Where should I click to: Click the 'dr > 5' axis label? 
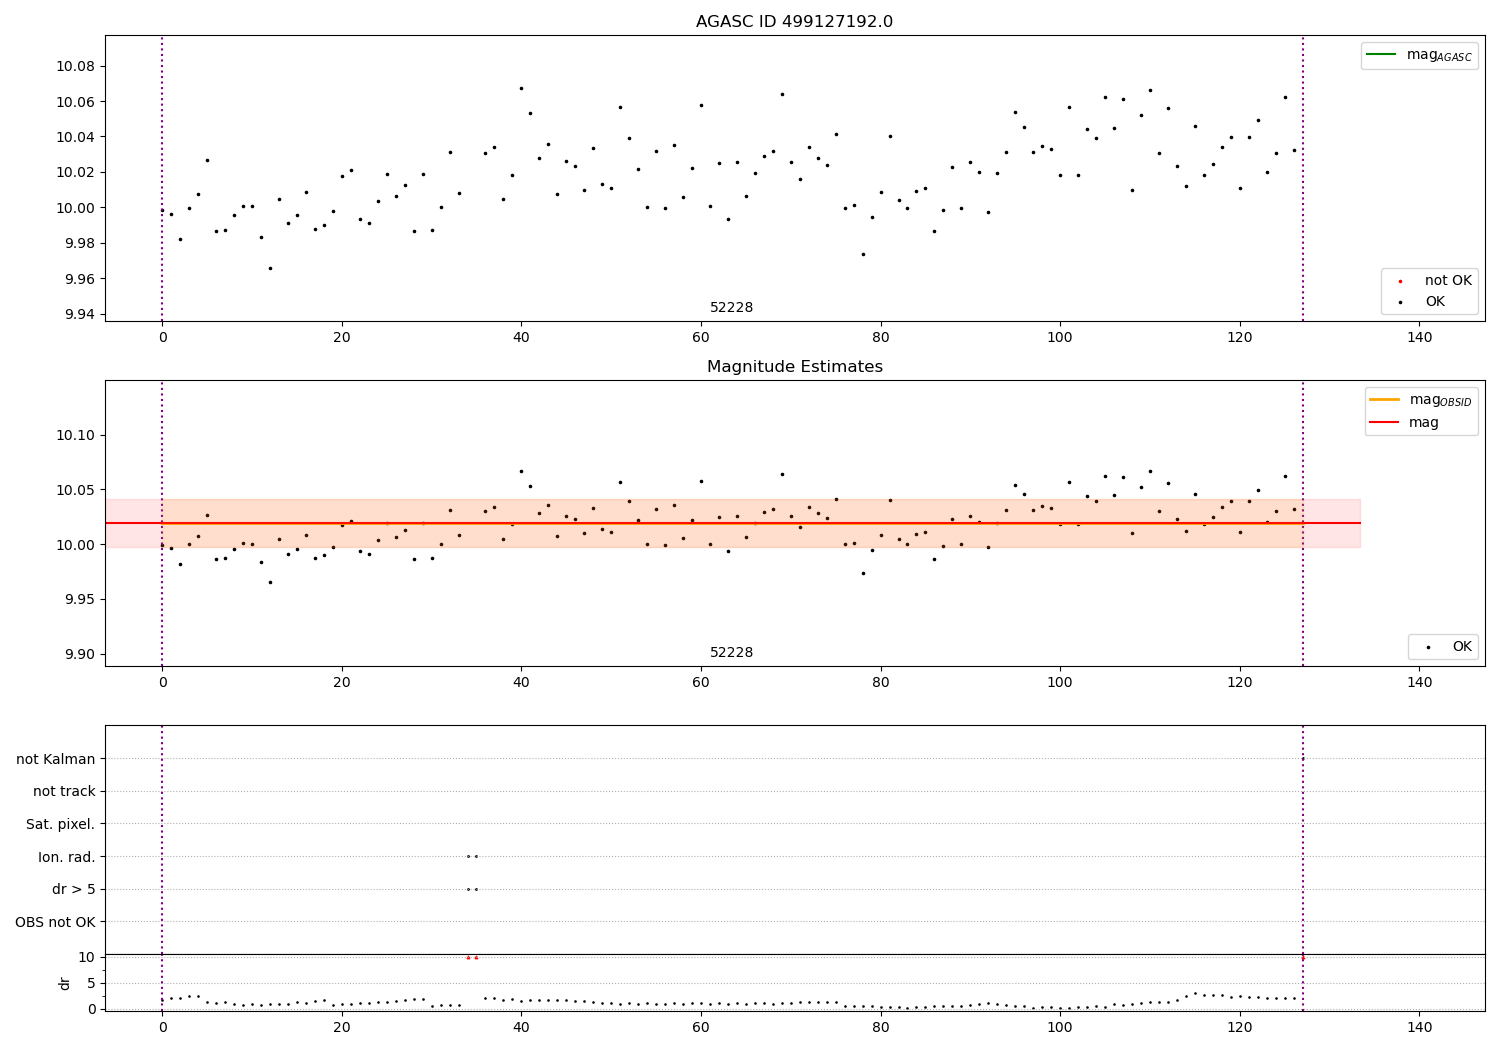[74, 890]
